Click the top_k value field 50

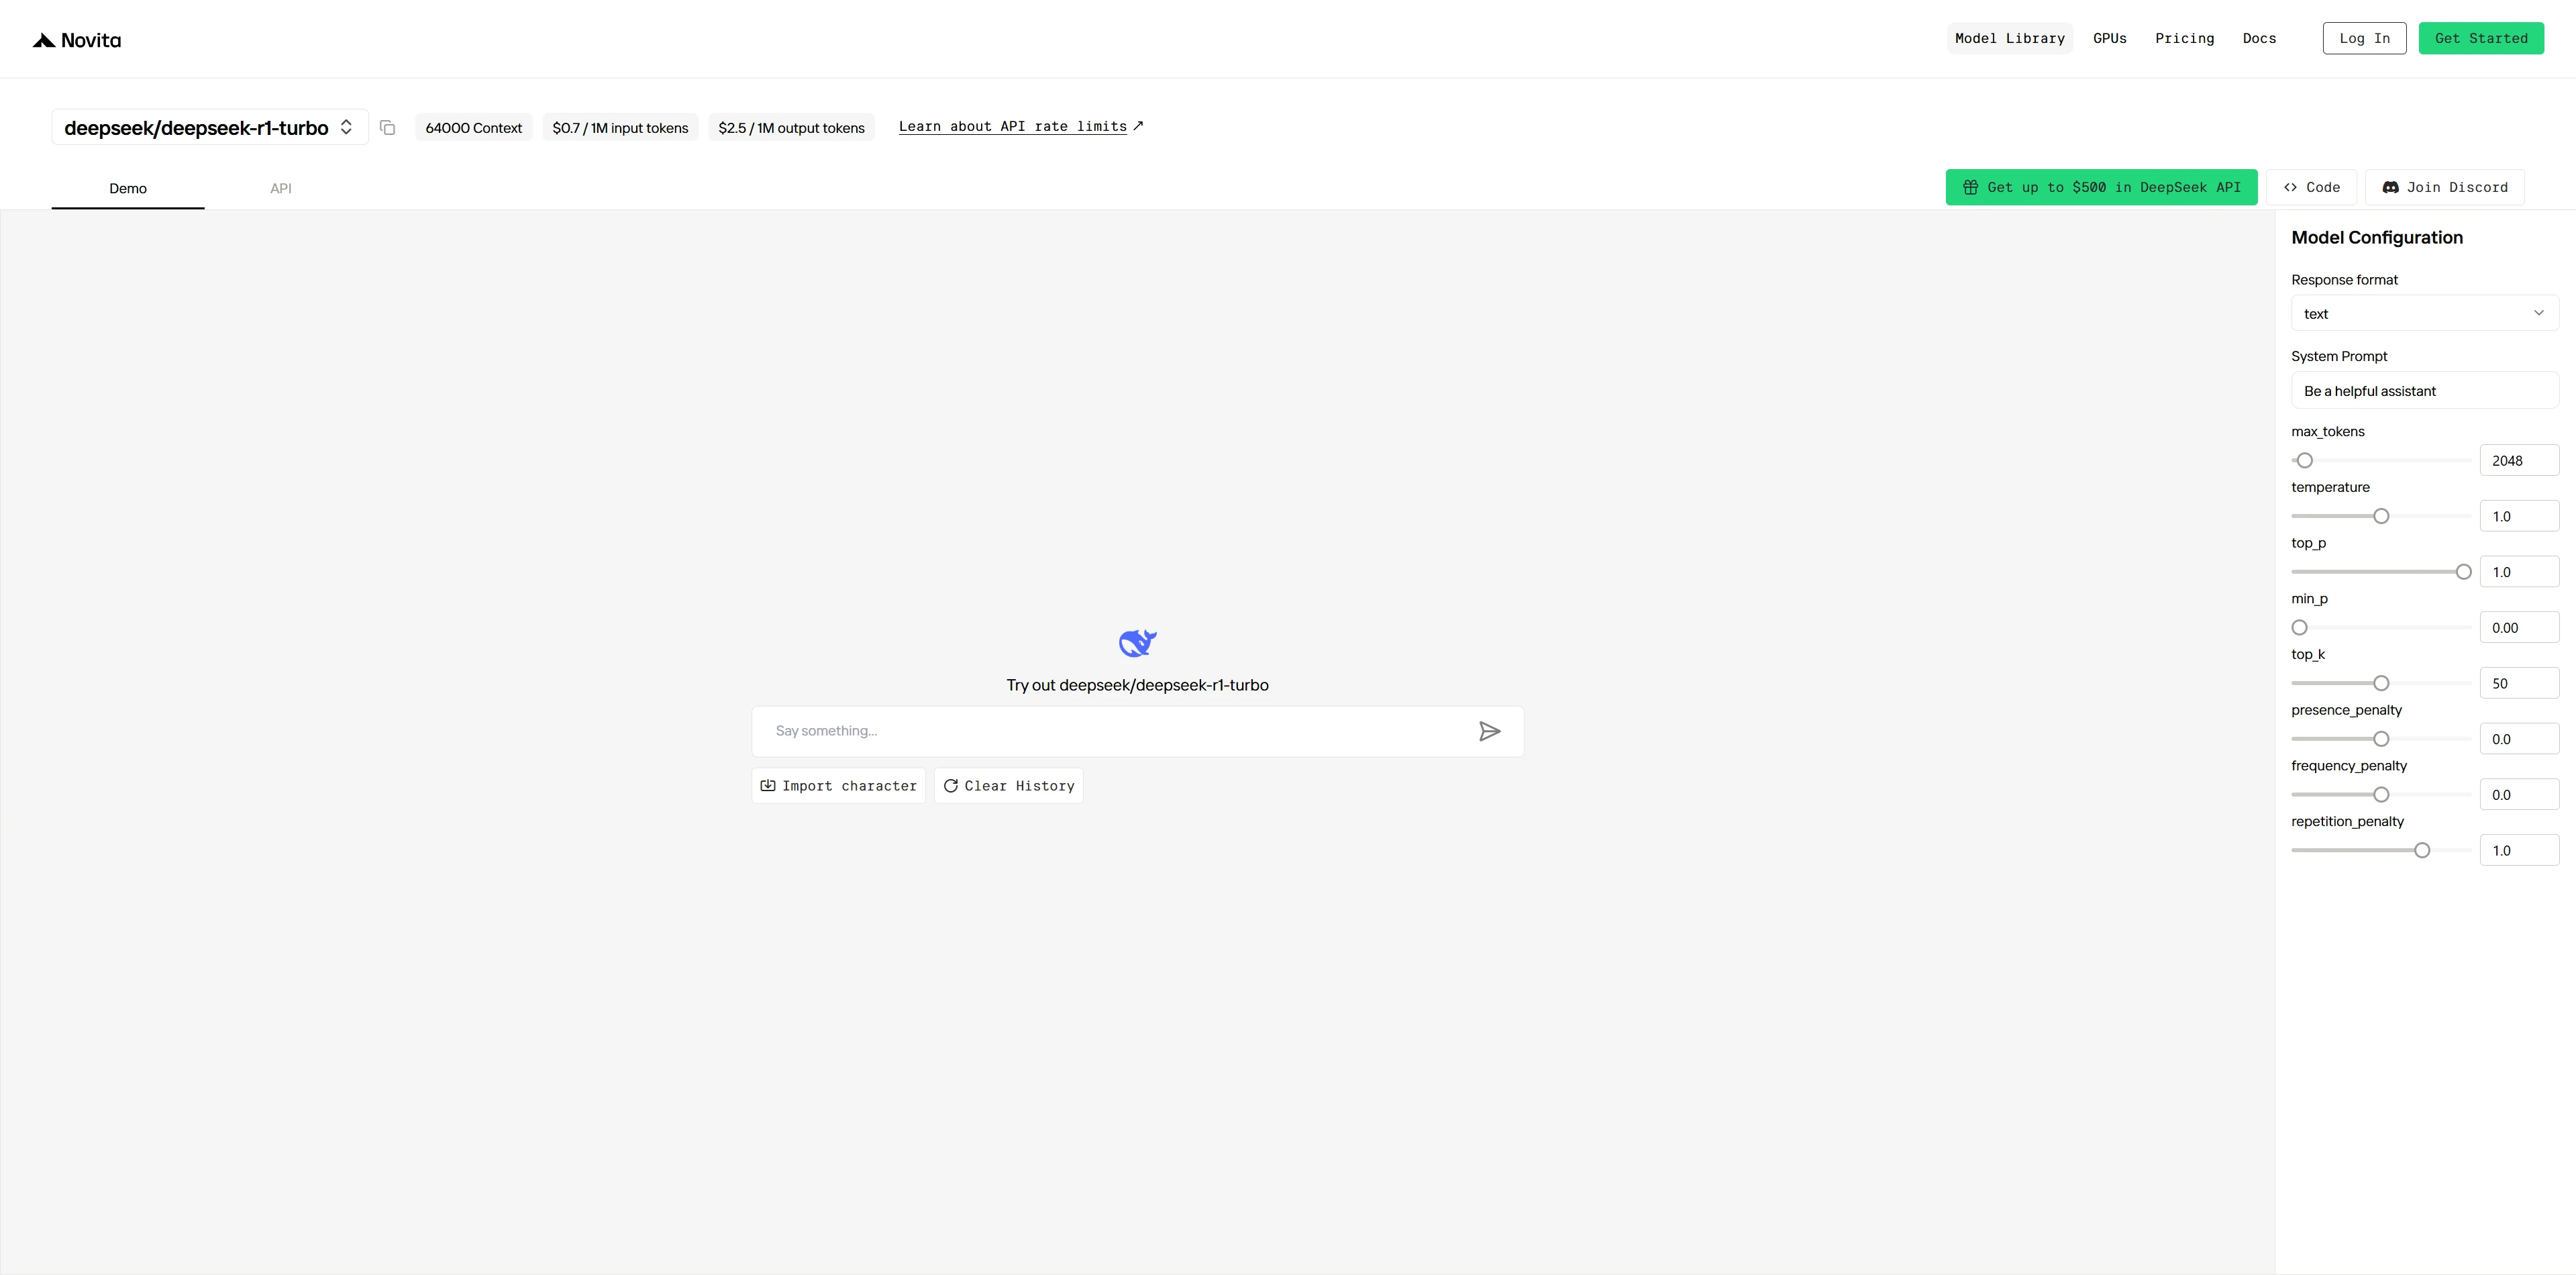2519,684
